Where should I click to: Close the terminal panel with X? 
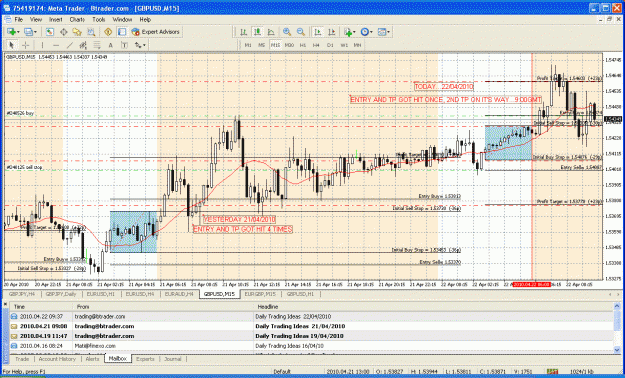[x=5, y=304]
